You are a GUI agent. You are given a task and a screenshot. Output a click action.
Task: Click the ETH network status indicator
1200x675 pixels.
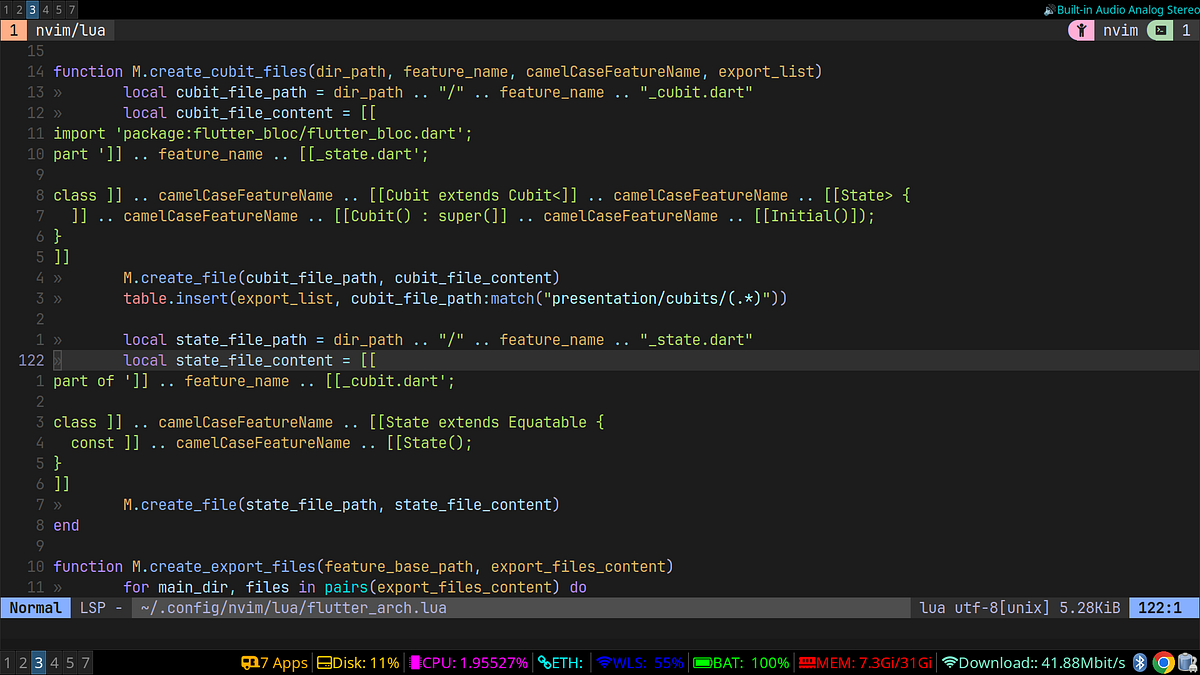click(560, 662)
